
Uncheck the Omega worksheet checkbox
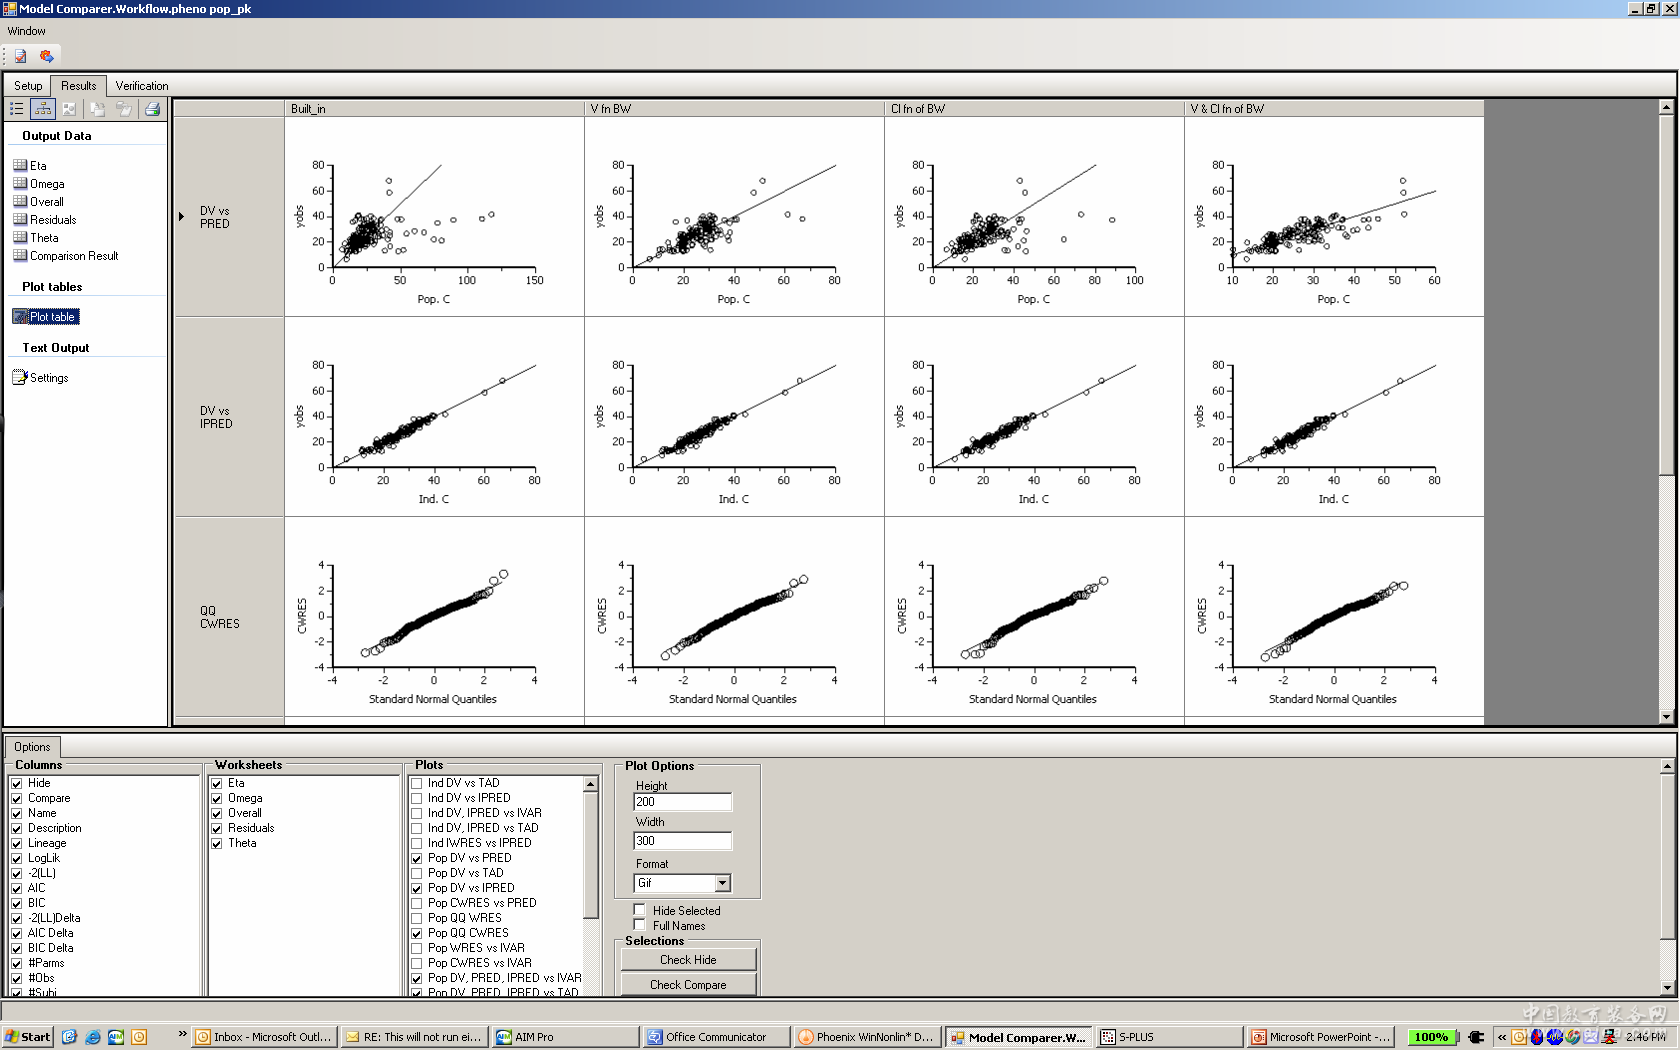point(217,799)
